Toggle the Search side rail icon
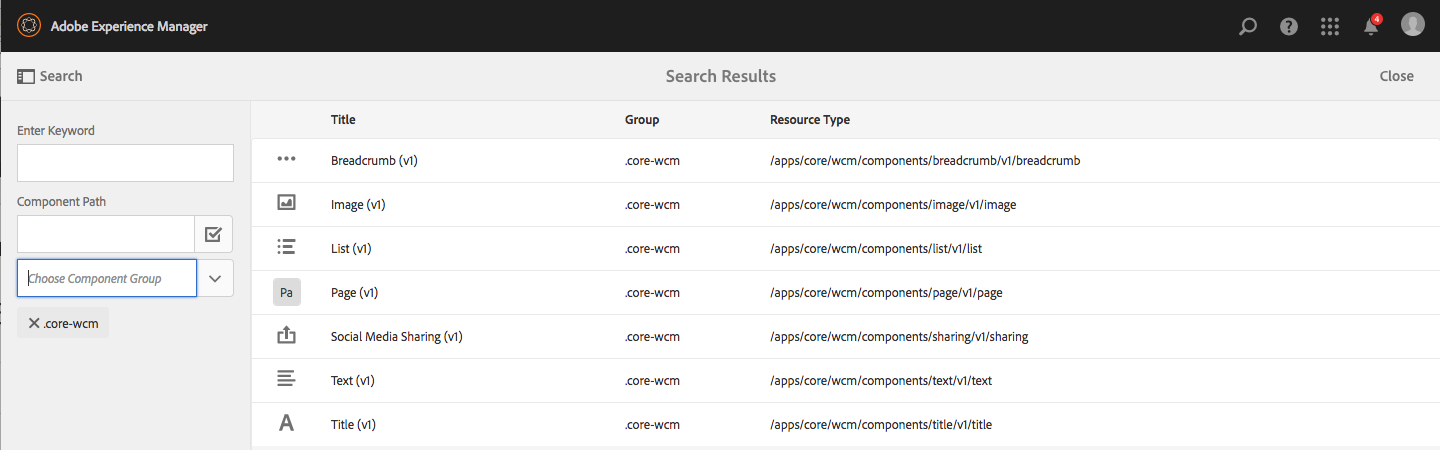 (x=26, y=76)
